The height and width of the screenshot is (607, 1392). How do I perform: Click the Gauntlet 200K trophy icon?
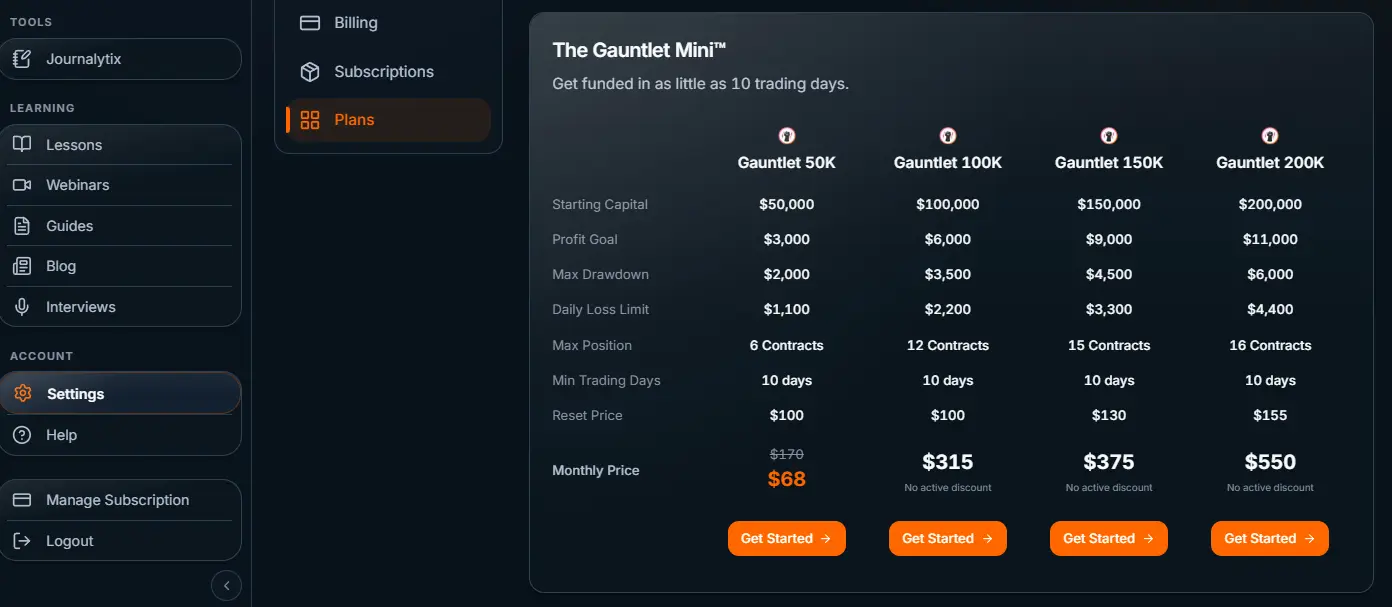[1269, 135]
